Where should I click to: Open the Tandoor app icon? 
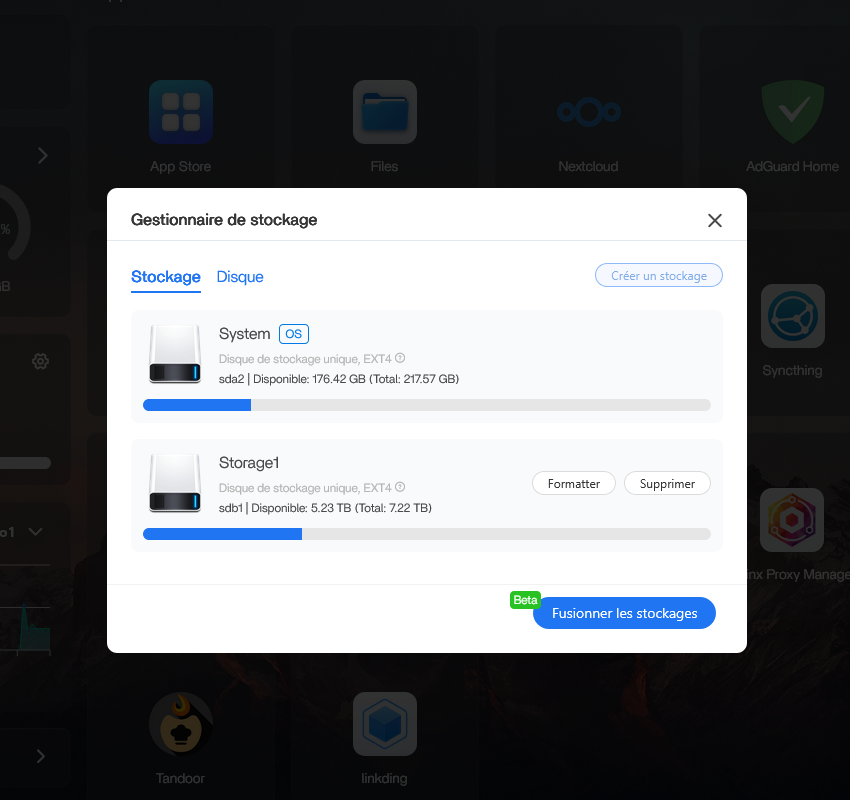pos(181,724)
